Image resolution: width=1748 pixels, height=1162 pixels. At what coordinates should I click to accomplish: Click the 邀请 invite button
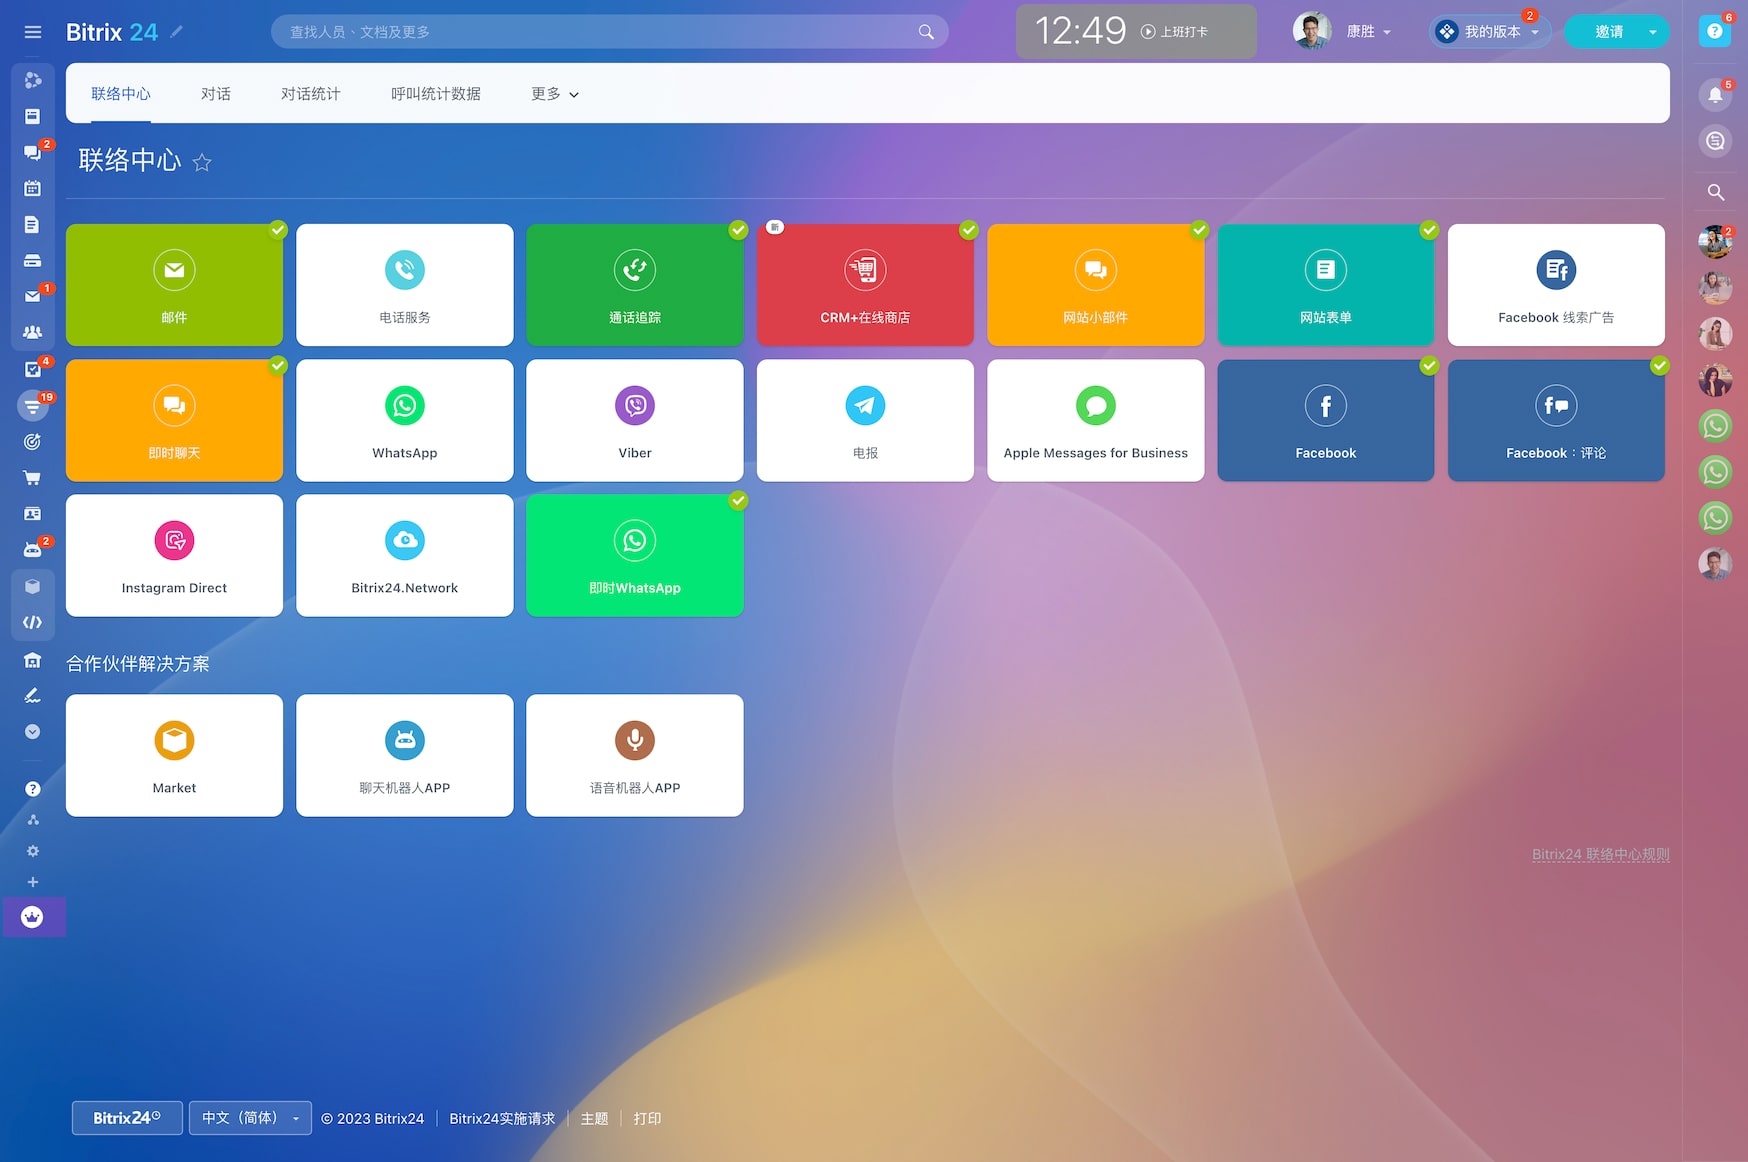pyautogui.click(x=1608, y=32)
